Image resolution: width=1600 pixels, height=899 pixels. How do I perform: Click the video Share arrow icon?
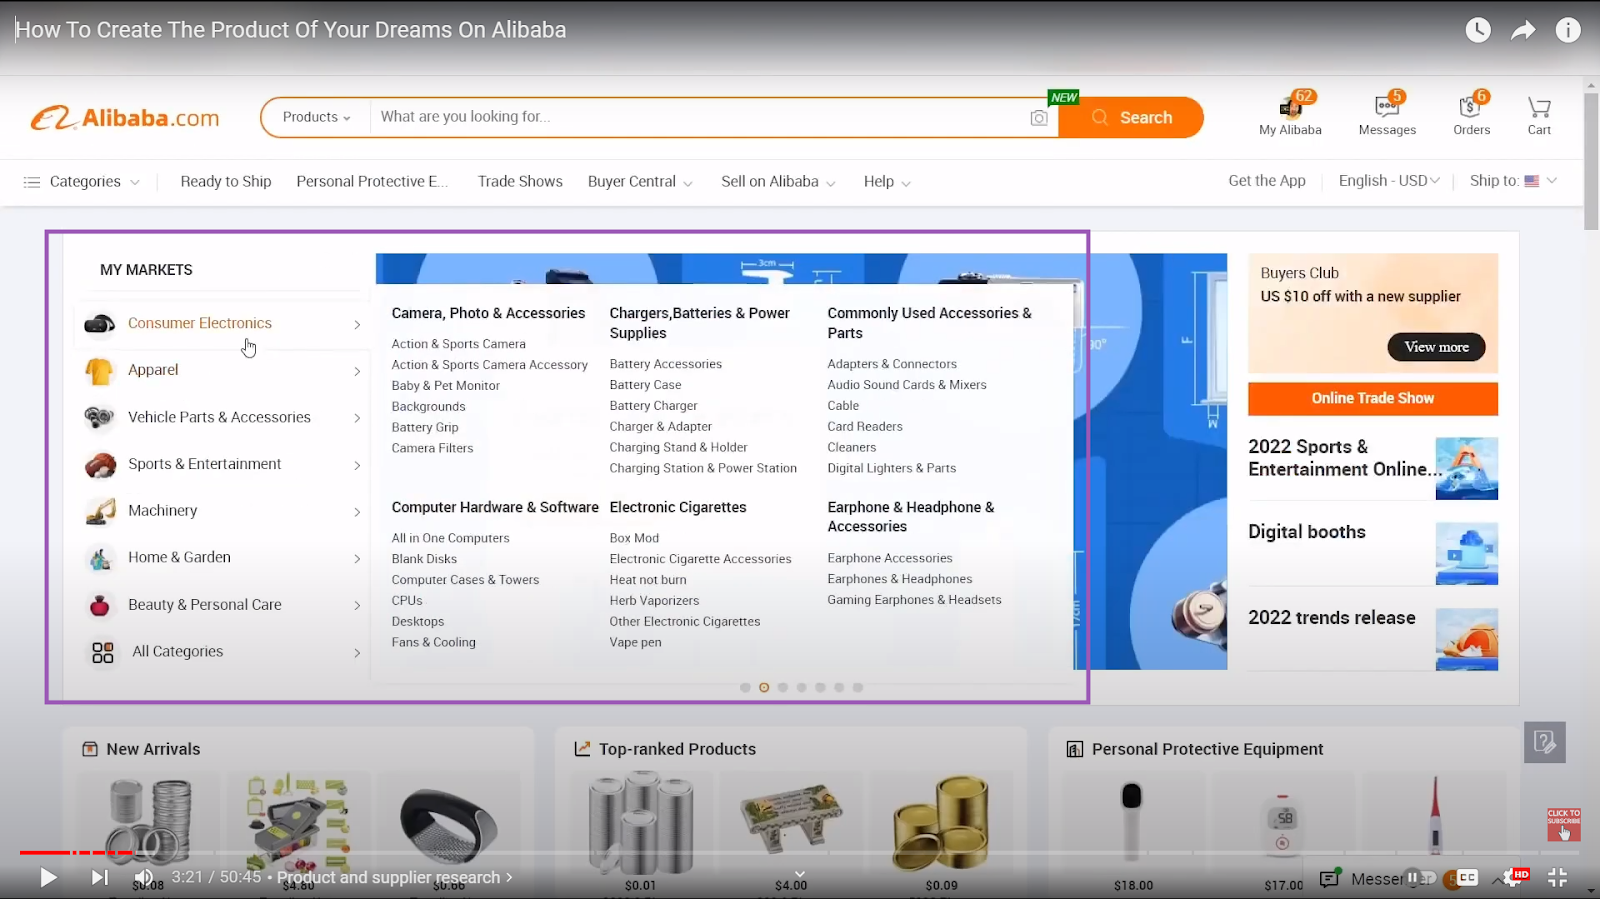click(x=1523, y=30)
